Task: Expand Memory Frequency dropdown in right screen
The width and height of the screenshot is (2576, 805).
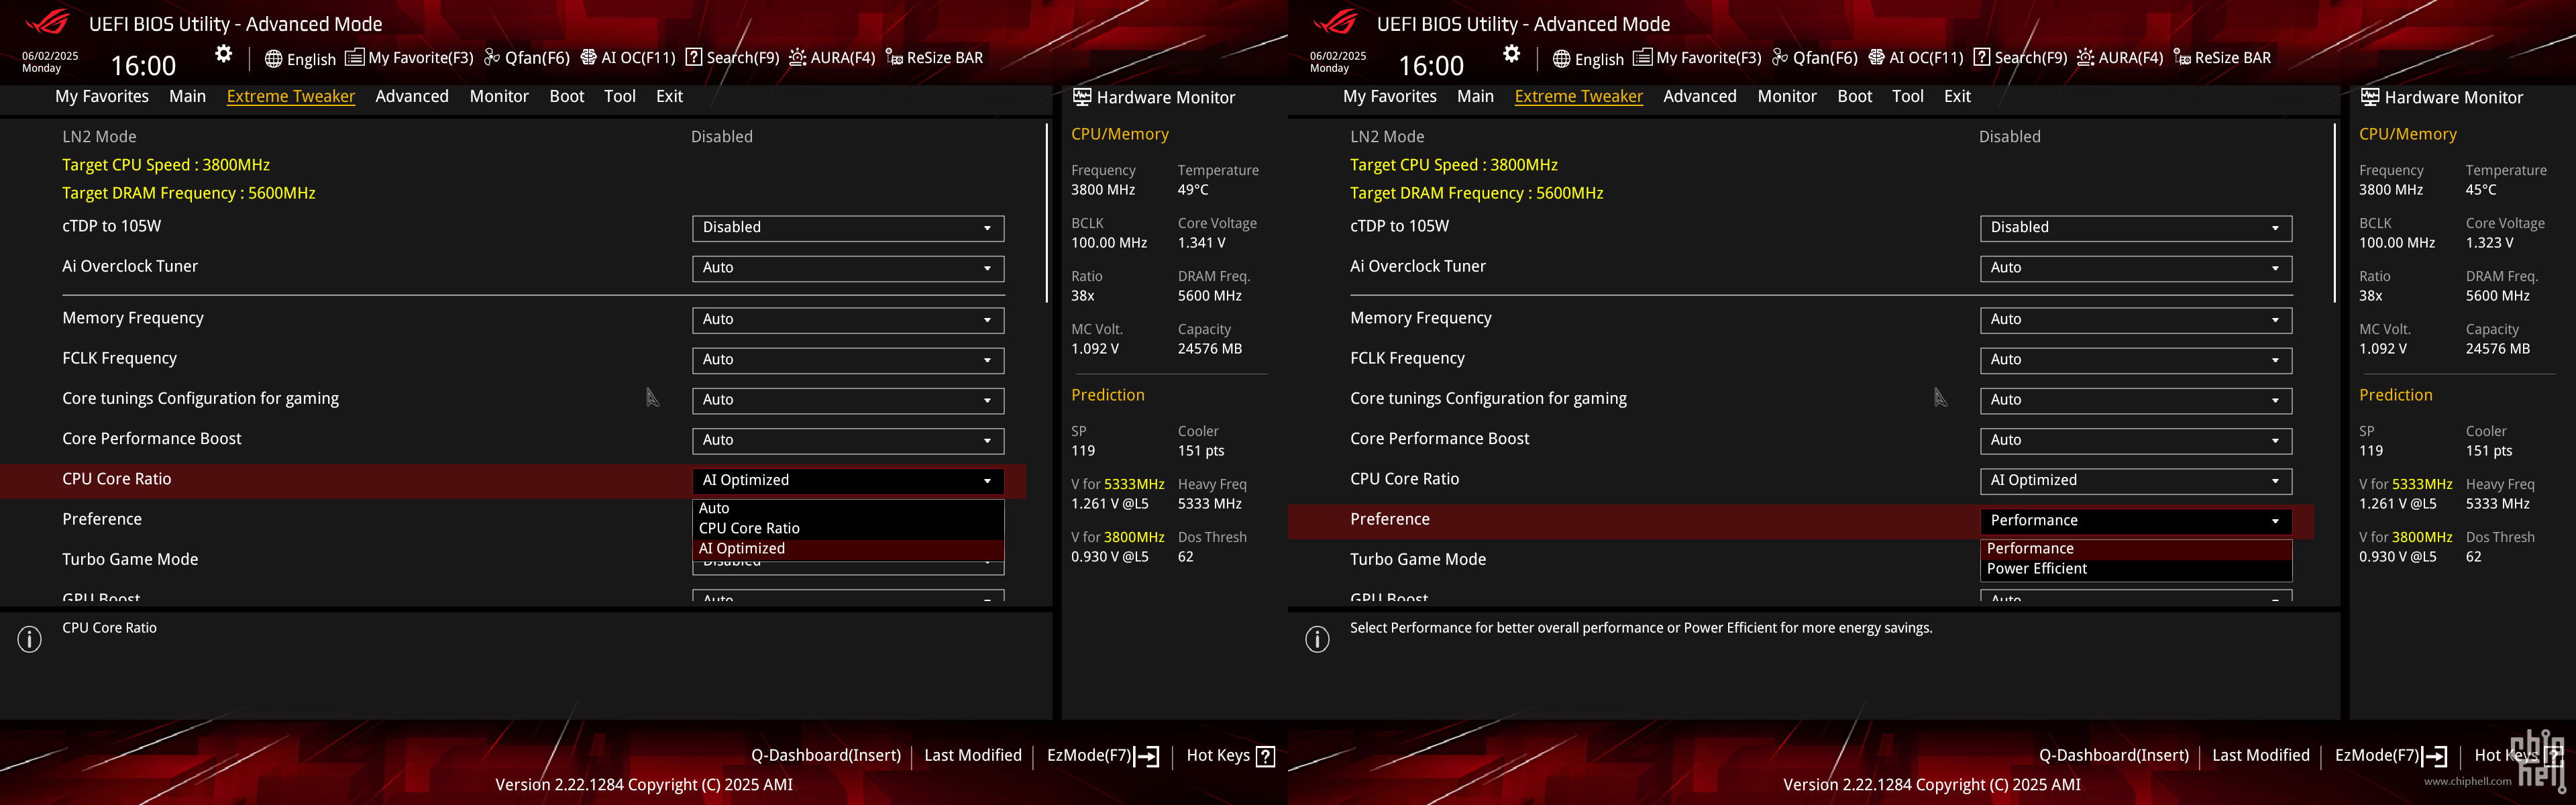Action: point(2136,320)
